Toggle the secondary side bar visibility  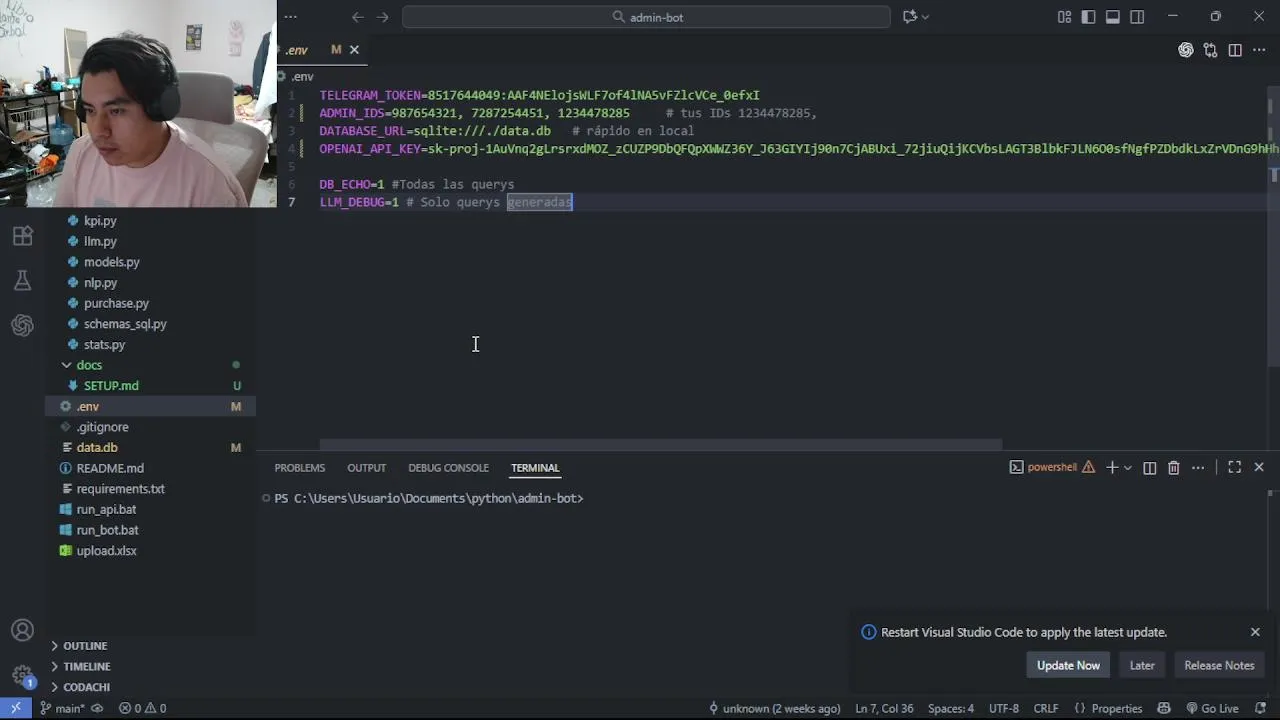tap(1137, 17)
